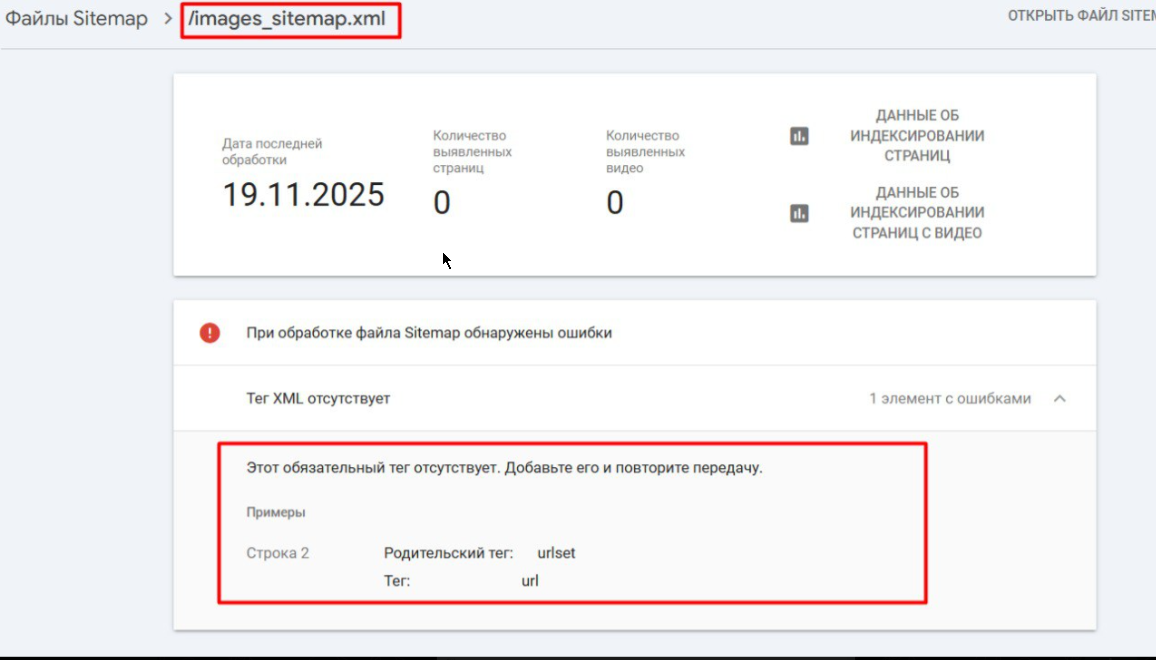Image resolution: width=1156 pixels, height=660 pixels.
Task: Click the Родительский тег: label
Action: point(448,553)
